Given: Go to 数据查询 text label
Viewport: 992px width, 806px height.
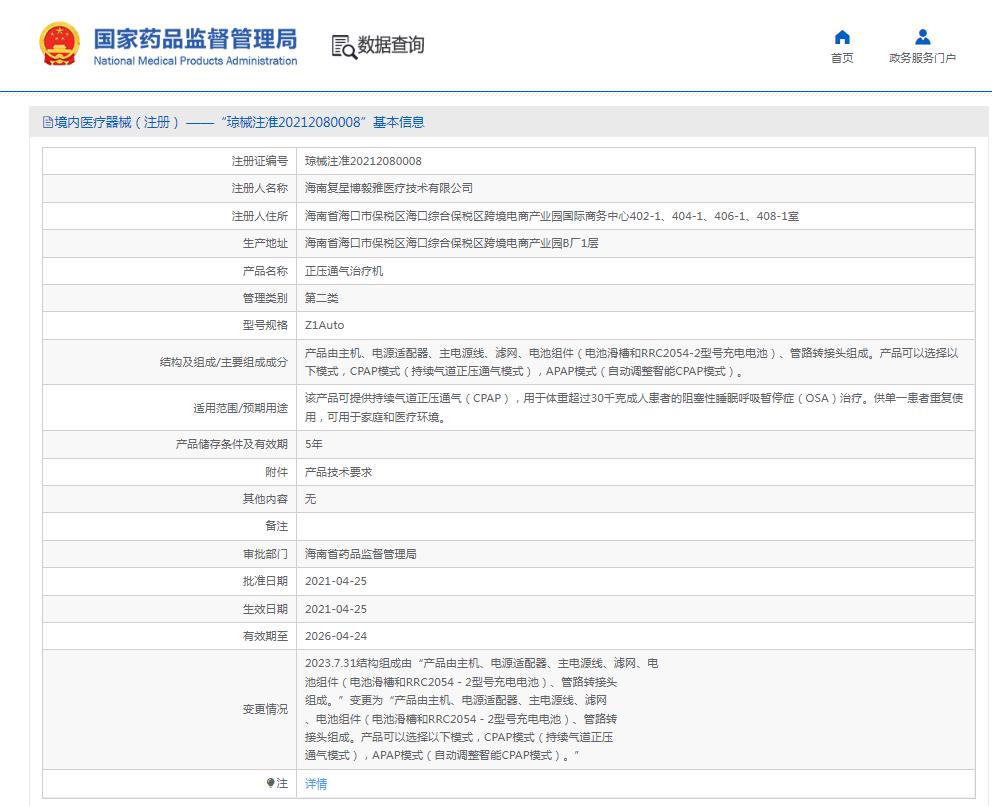Looking at the screenshot, I should pyautogui.click(x=391, y=45).
